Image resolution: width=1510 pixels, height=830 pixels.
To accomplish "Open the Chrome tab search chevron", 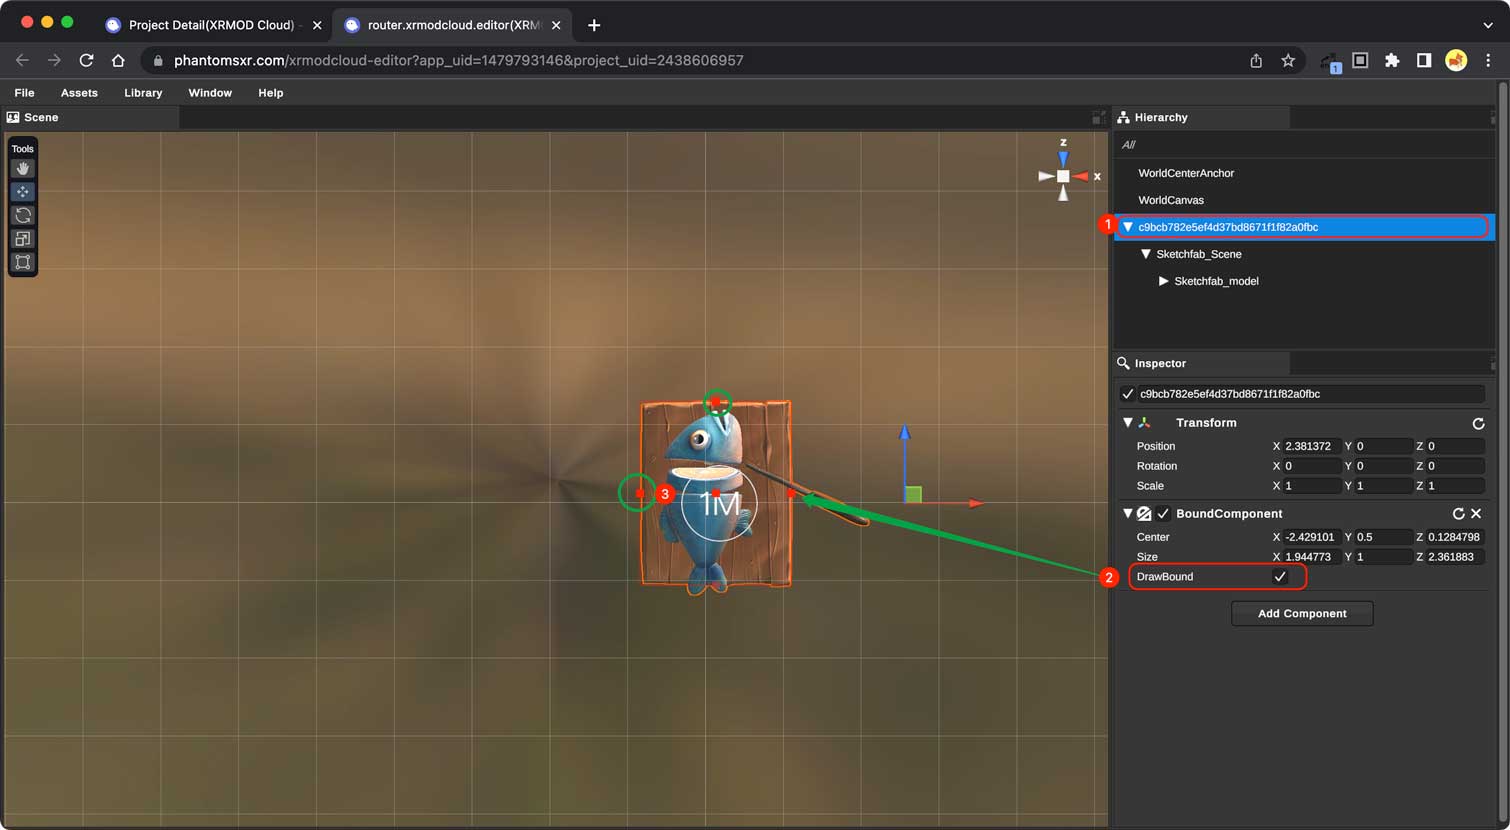I will (1488, 25).
